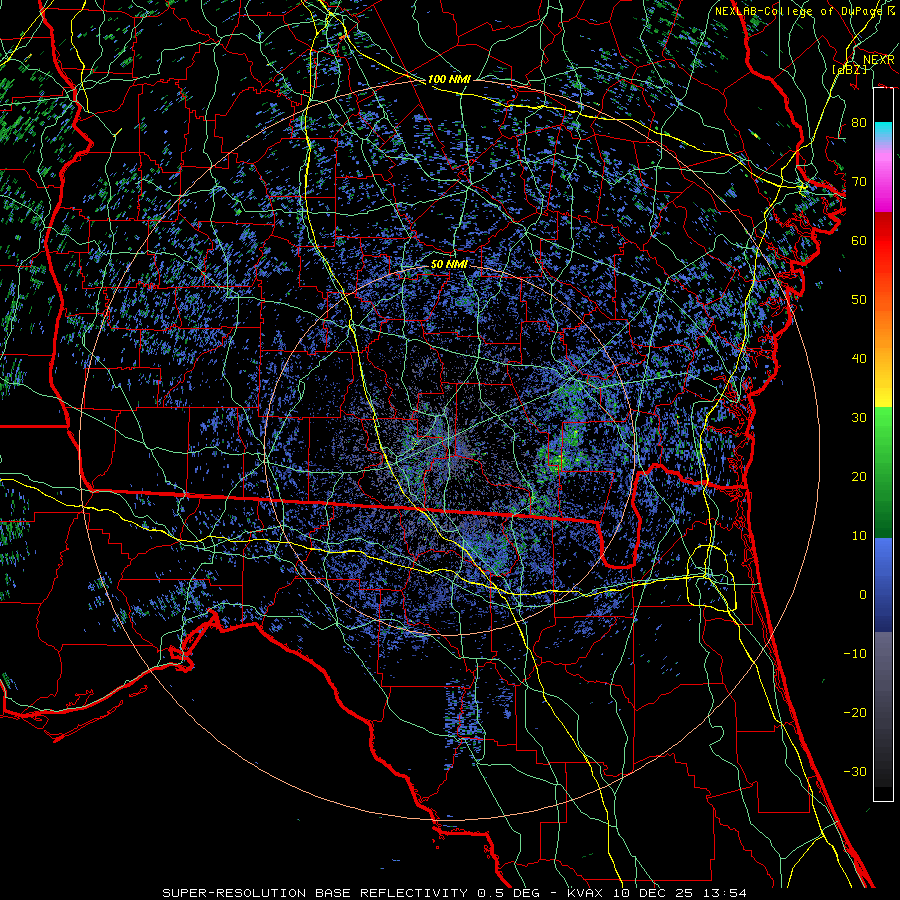Click the -20 value on the dBZ scale
The height and width of the screenshot is (900, 900).
[x=855, y=712]
